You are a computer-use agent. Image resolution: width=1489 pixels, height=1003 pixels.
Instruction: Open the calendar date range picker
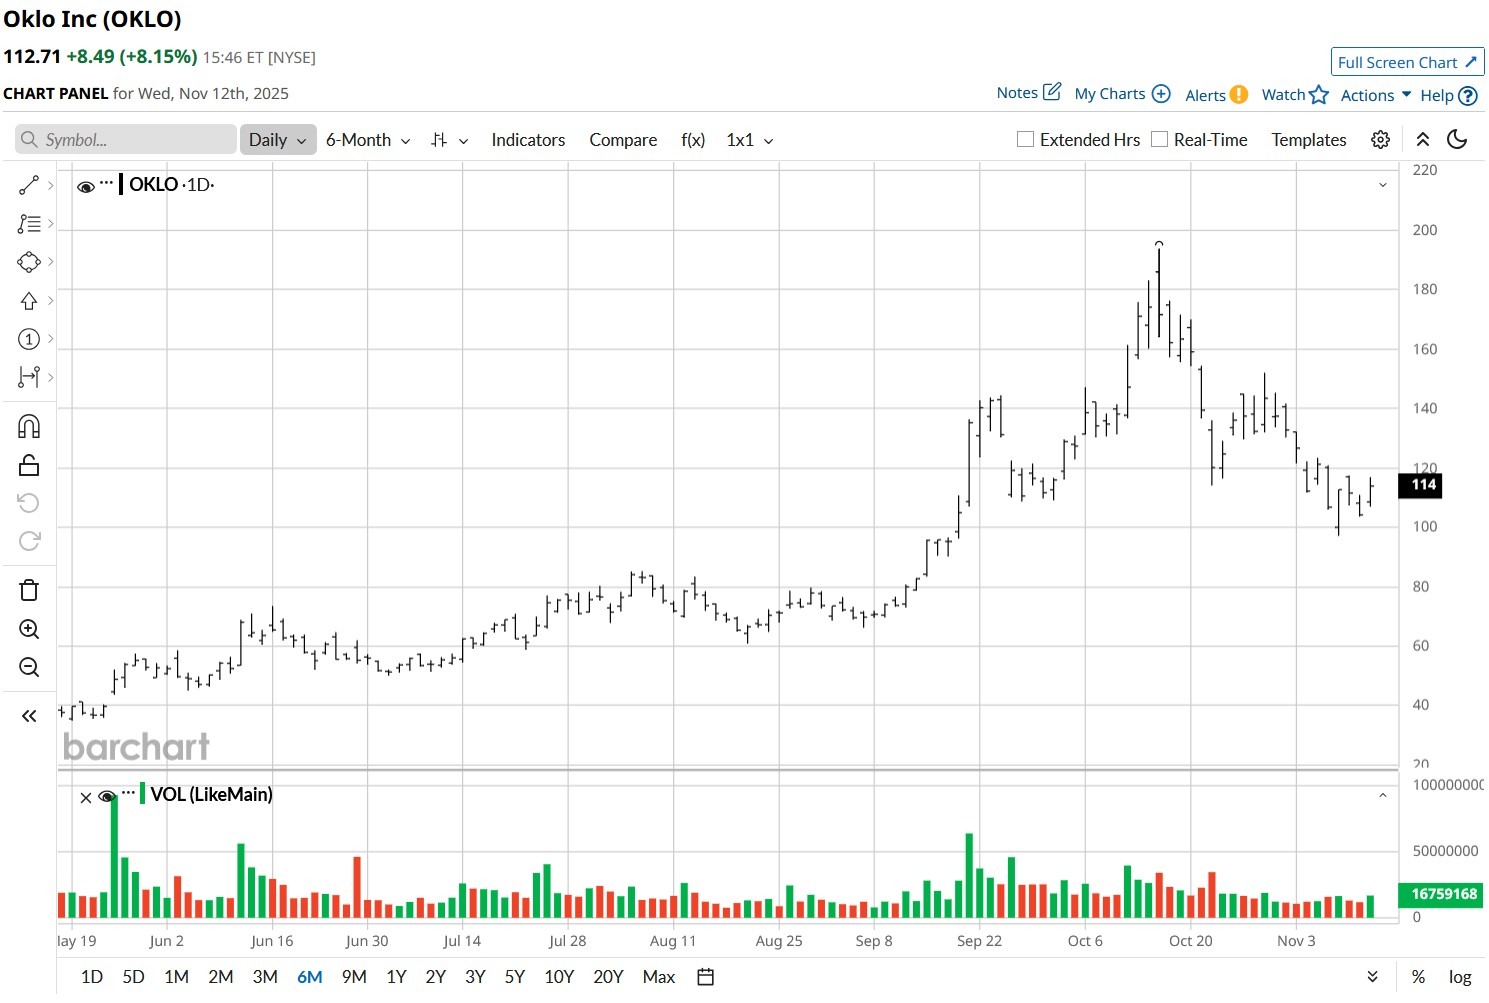tap(705, 977)
